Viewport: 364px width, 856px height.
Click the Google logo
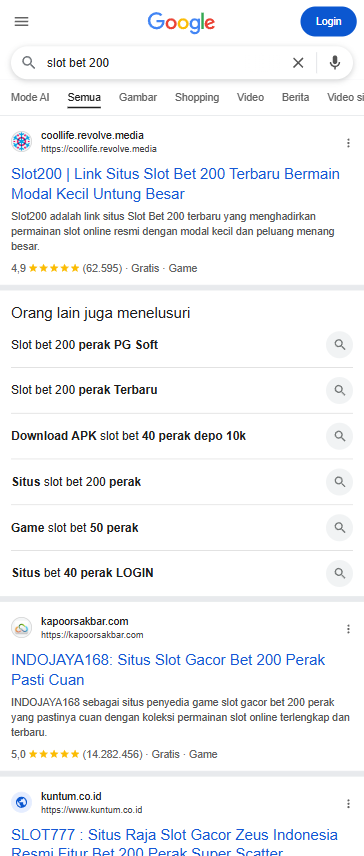(181, 22)
